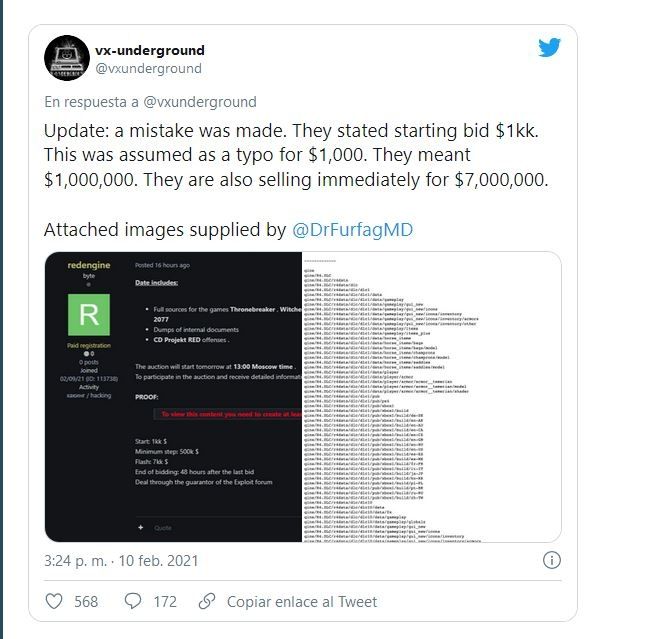Click the plus icon beside Quote
The image size is (652, 639).
(x=141, y=527)
